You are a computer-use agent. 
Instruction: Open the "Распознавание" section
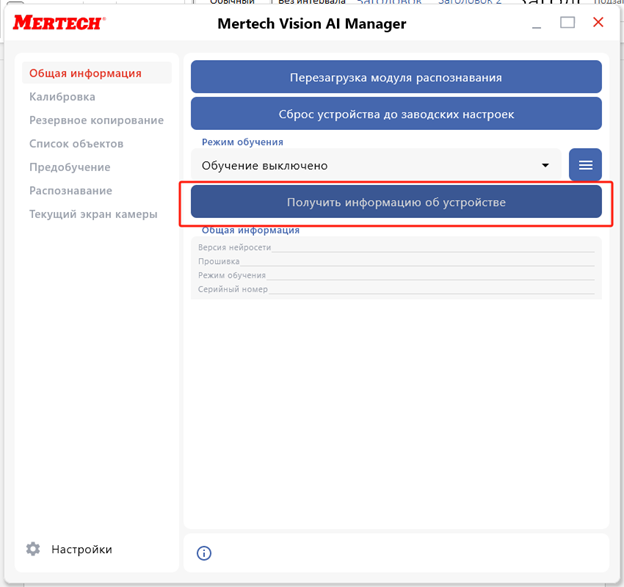pyautogui.click(x=70, y=191)
